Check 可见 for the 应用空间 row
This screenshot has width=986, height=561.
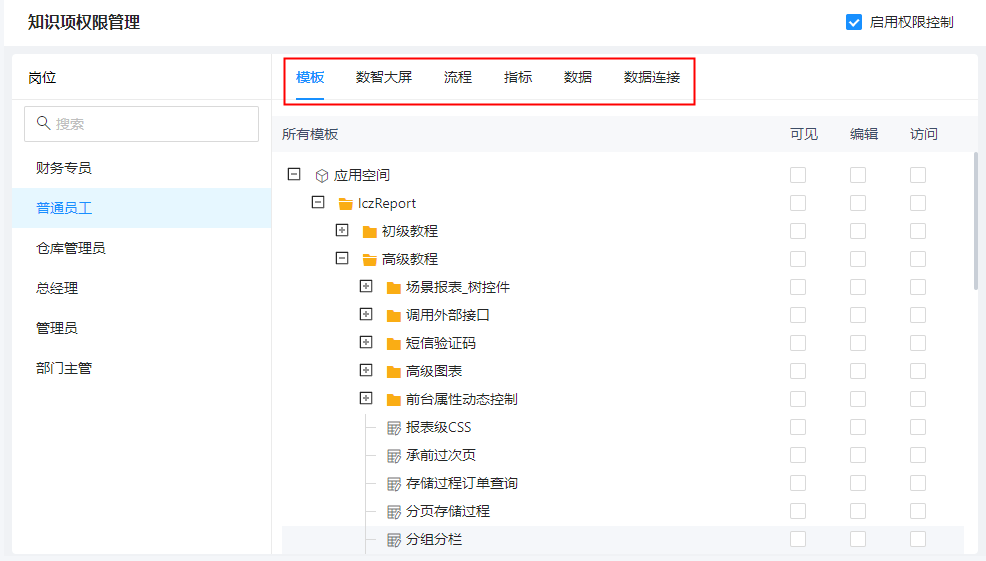(798, 175)
